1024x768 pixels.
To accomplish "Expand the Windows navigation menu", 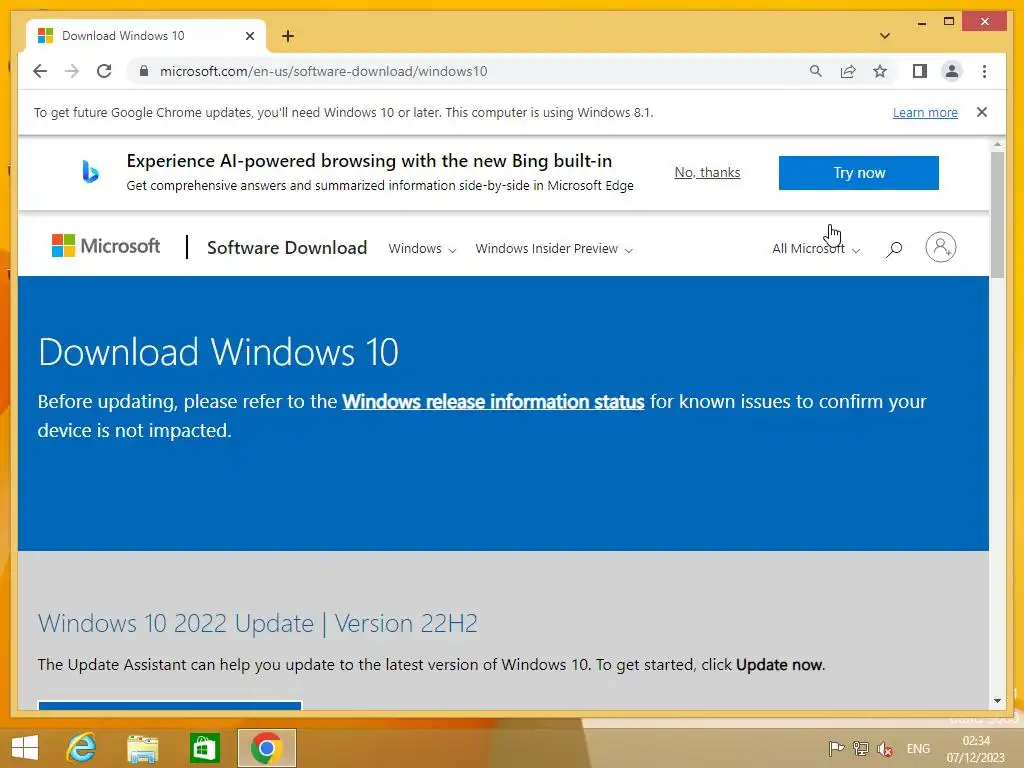I will click(x=422, y=249).
